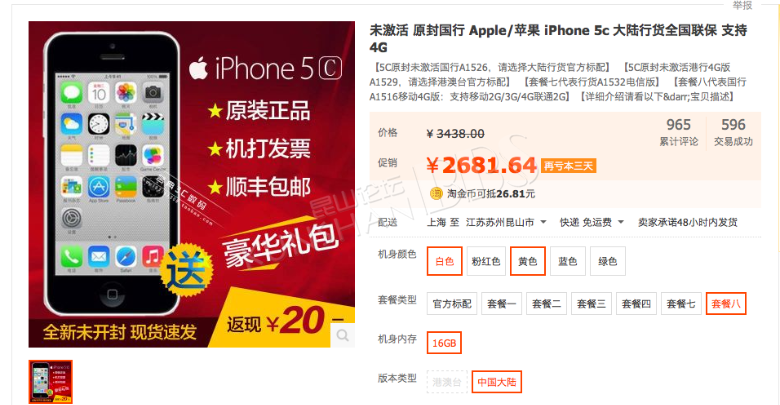Expand the 快递 免运费 shipping dropdown
The image size is (780, 405).
(x=592, y=222)
